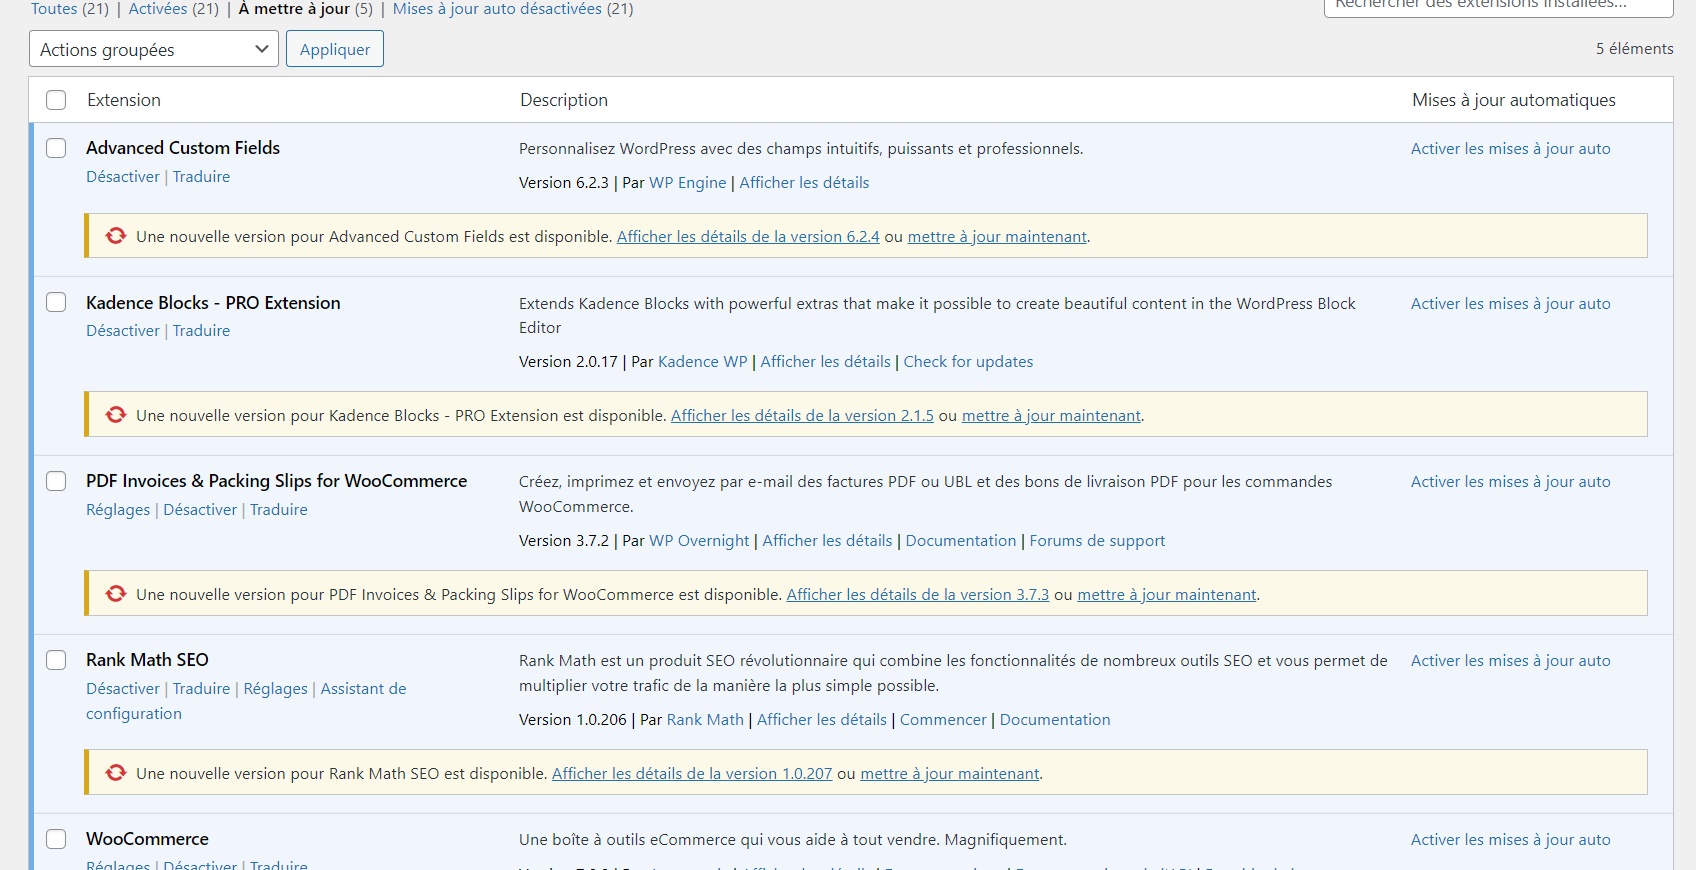The image size is (1696, 870).
Task: Update Advanced Custom Fields now
Action: [997, 236]
